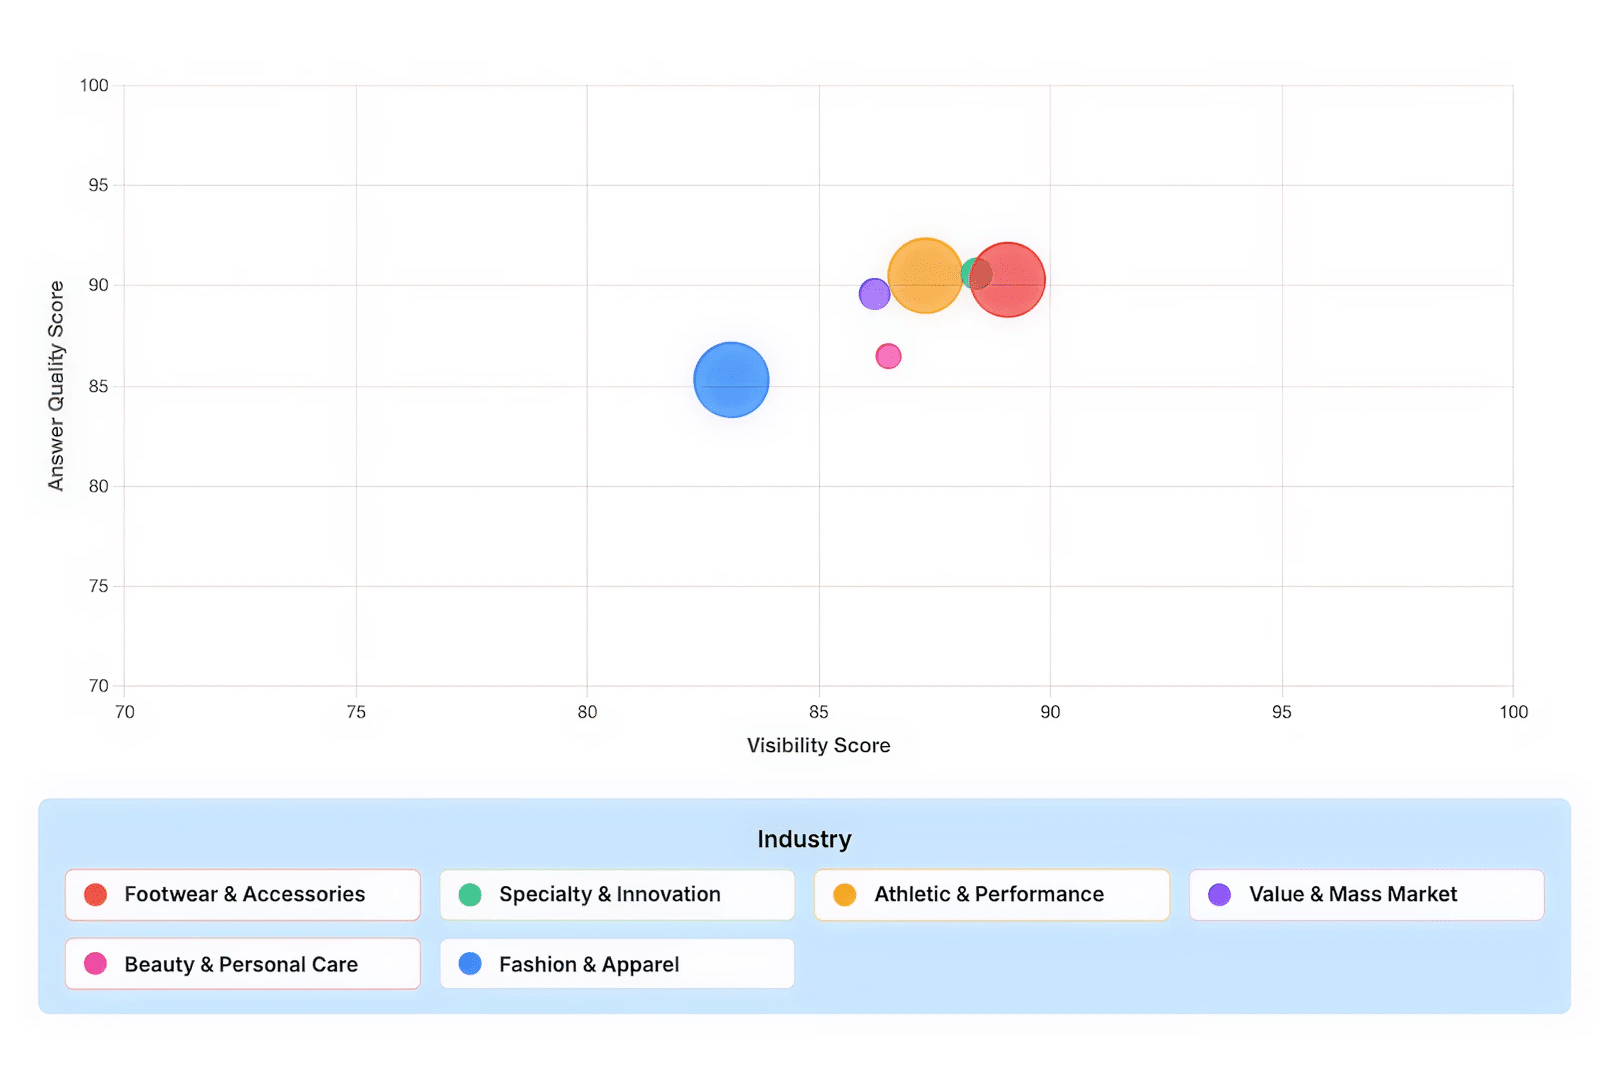Click the orange legend dot for Athletic
Screen dimensions: 1604x1074
[845, 894]
